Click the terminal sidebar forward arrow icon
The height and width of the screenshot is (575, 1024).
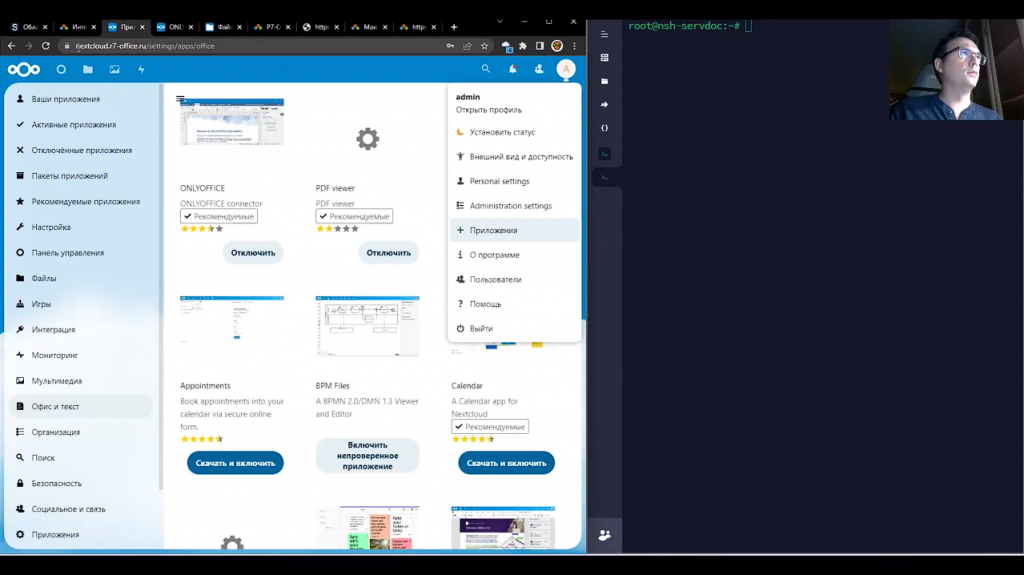tap(604, 105)
